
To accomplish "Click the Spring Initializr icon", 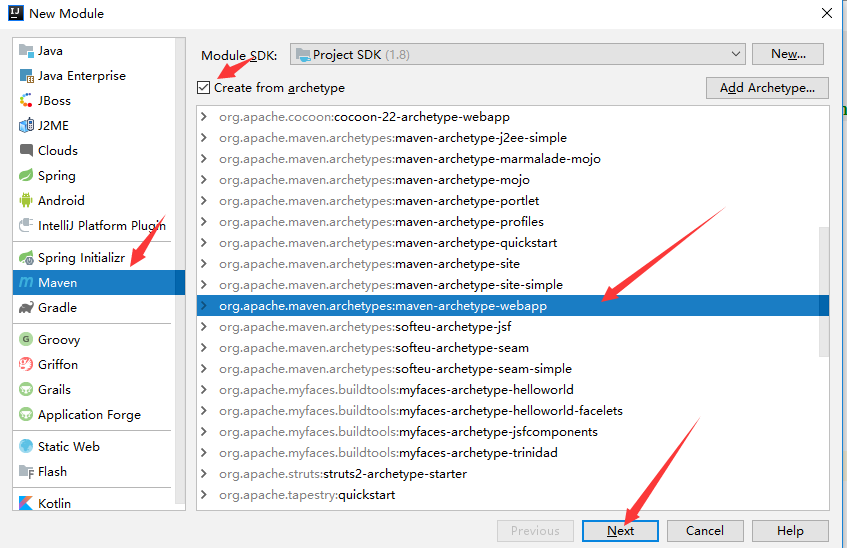I will [26, 258].
